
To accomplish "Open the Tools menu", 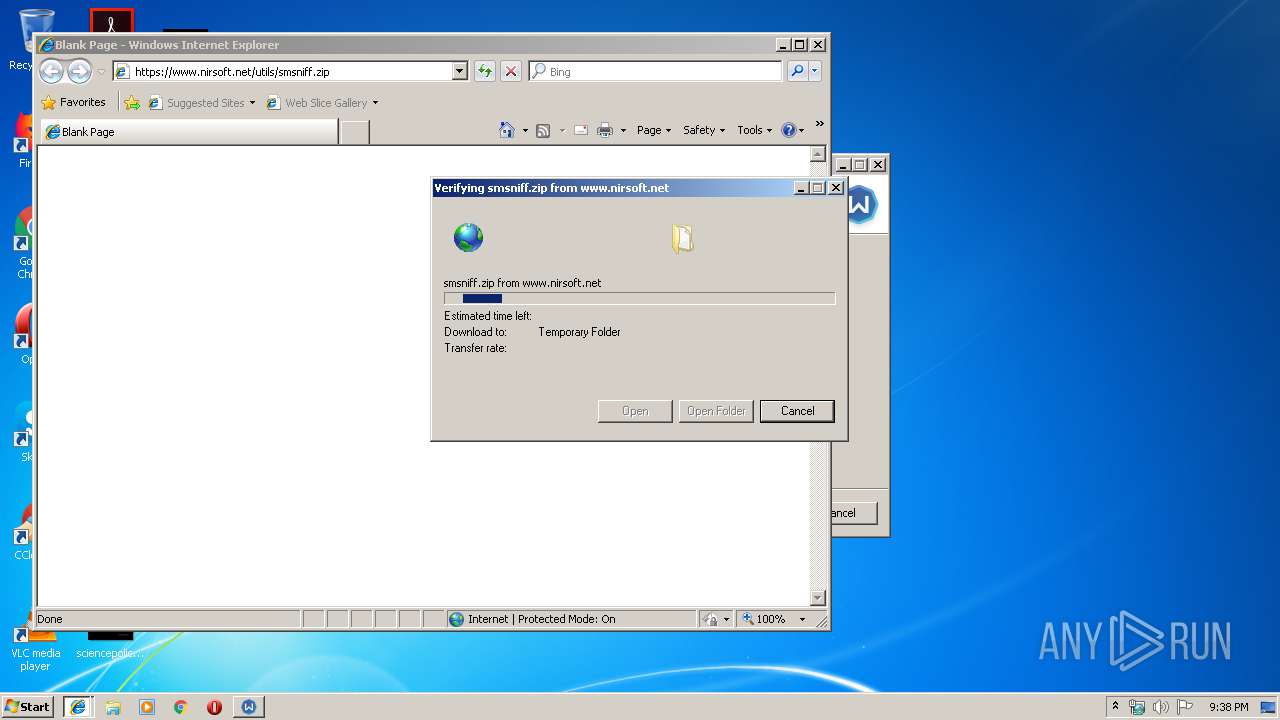I will coord(754,130).
